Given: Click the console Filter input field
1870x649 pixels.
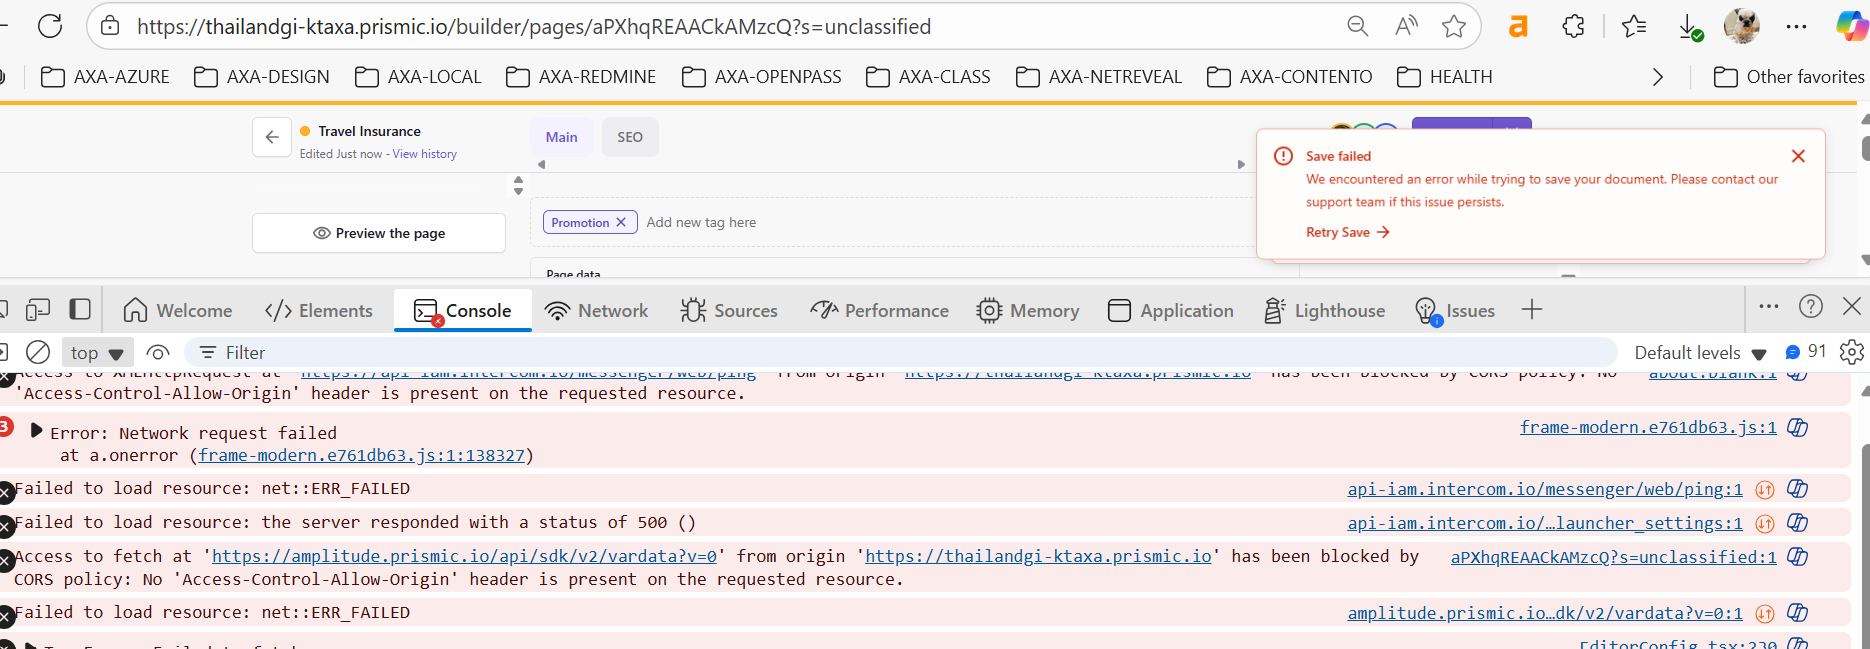Looking at the screenshot, I should (900, 352).
